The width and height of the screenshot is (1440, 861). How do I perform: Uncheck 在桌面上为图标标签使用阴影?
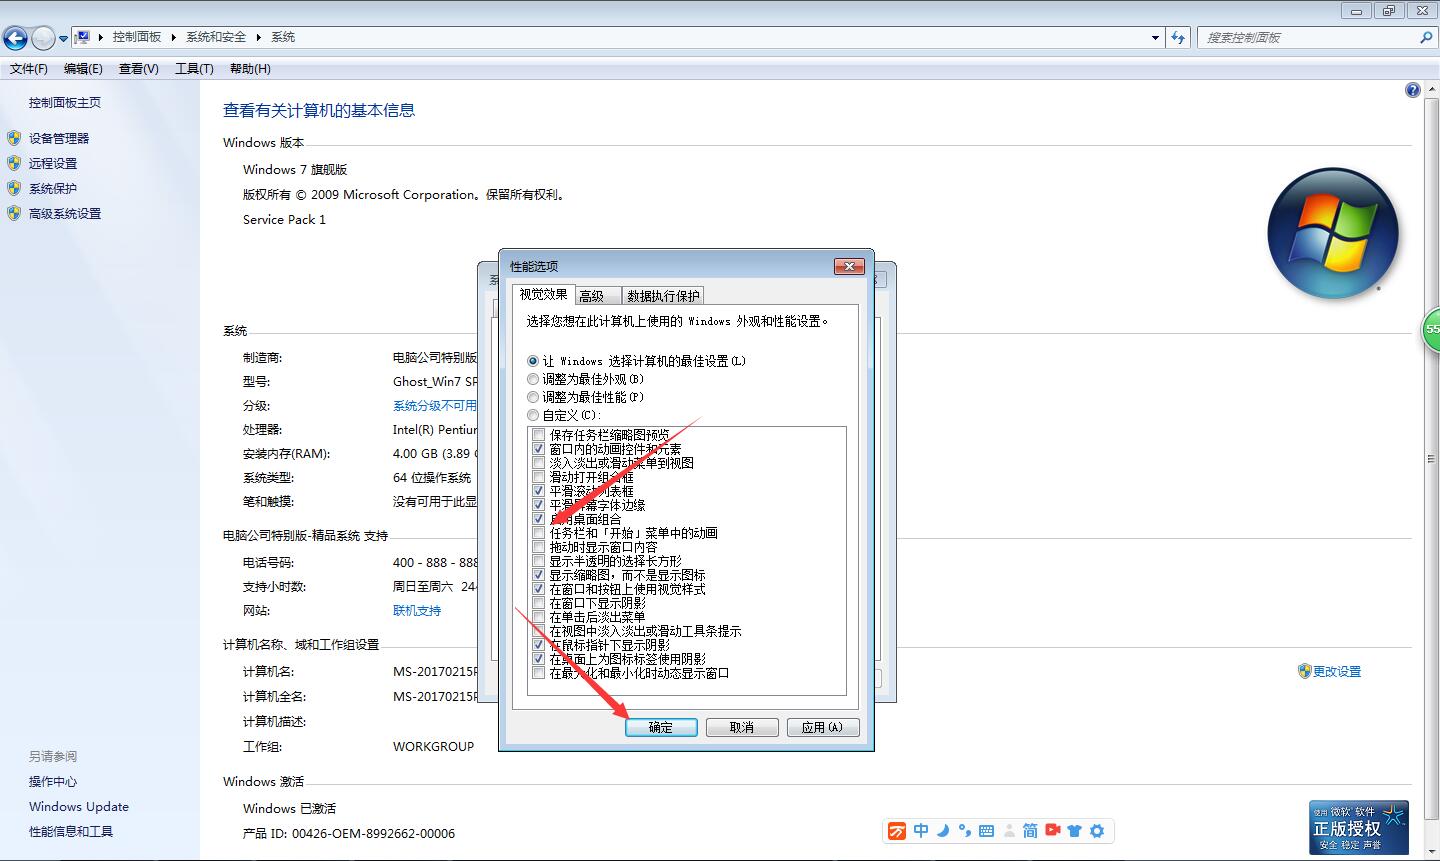[539, 659]
